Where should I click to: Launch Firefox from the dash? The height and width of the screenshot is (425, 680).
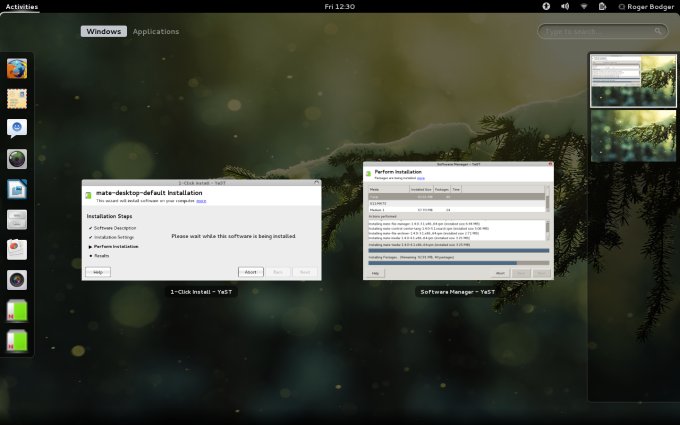tap(17, 69)
